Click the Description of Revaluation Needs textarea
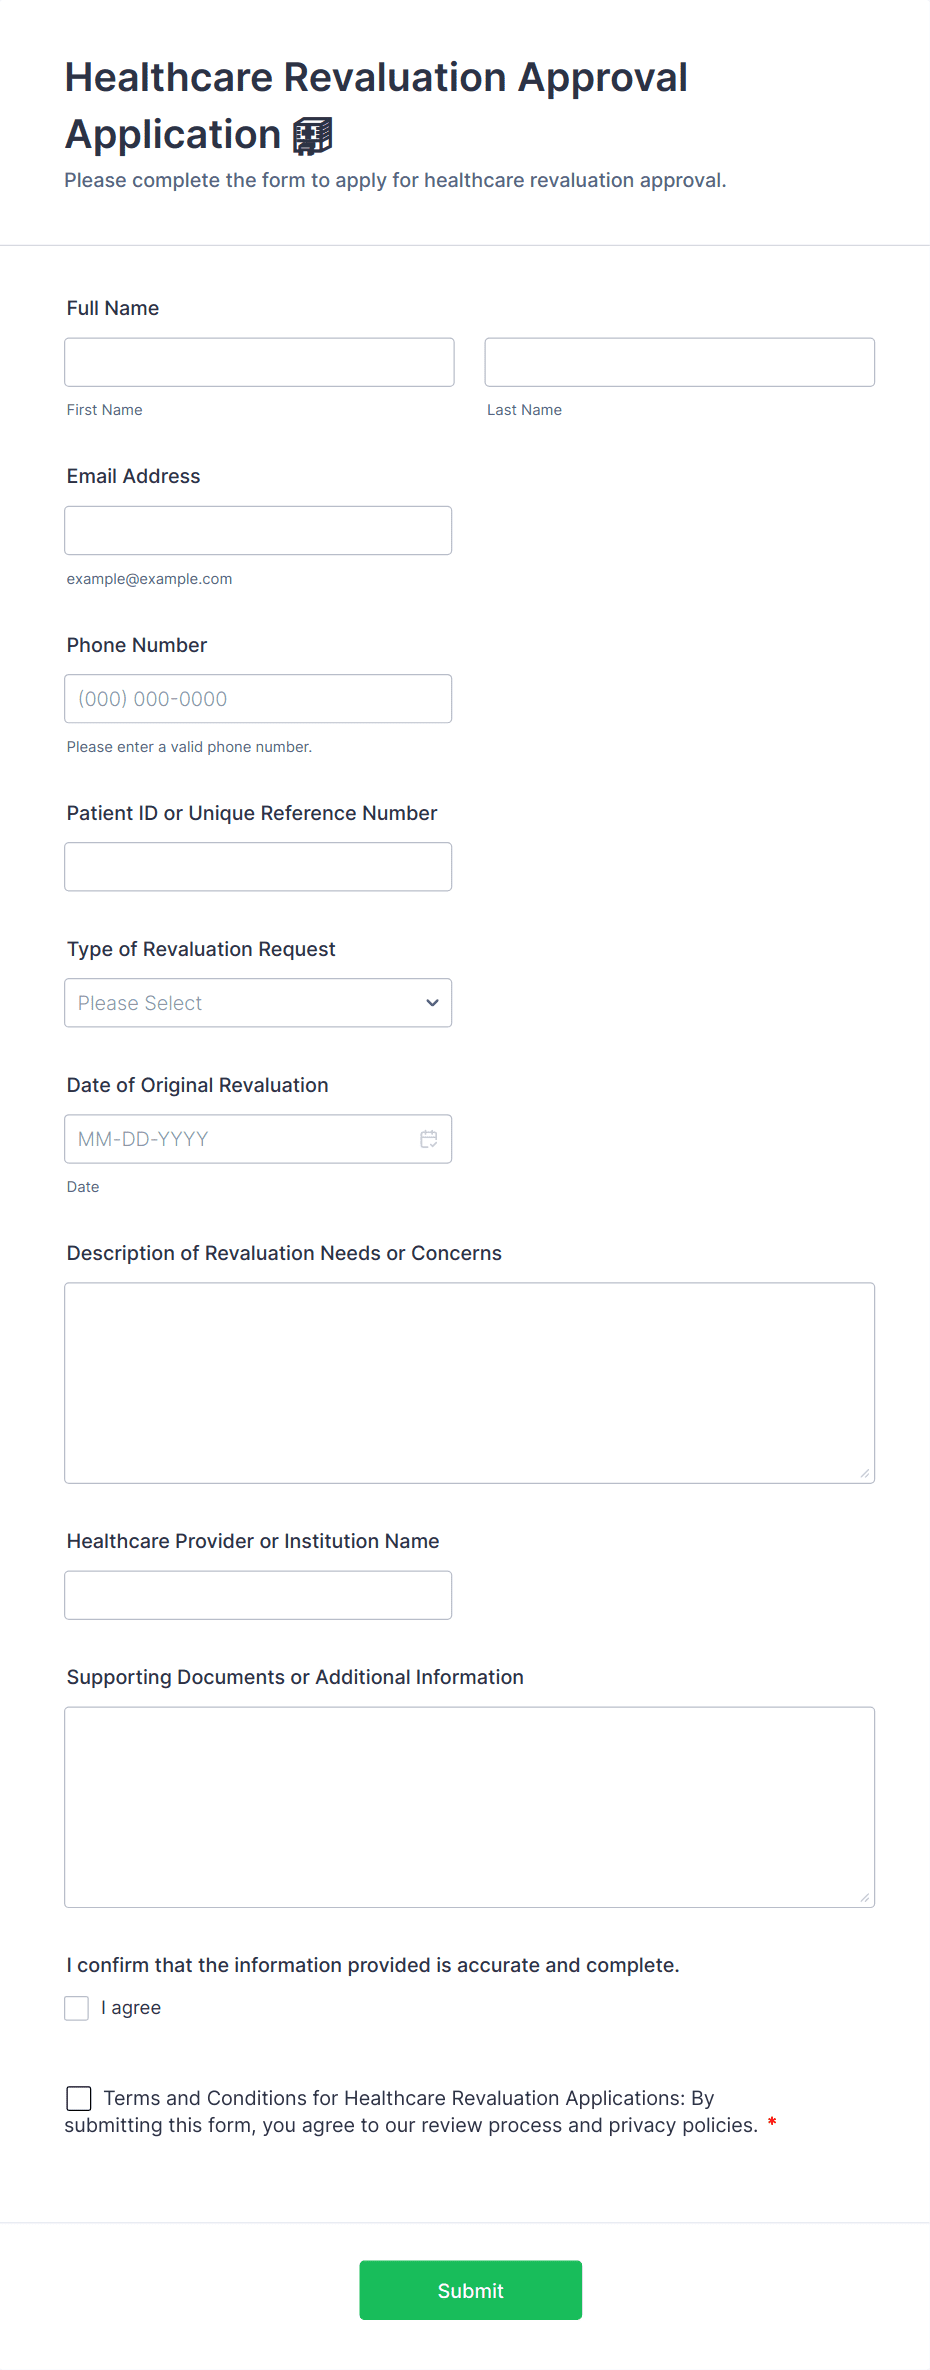930x2370 pixels. pyautogui.click(x=469, y=1383)
